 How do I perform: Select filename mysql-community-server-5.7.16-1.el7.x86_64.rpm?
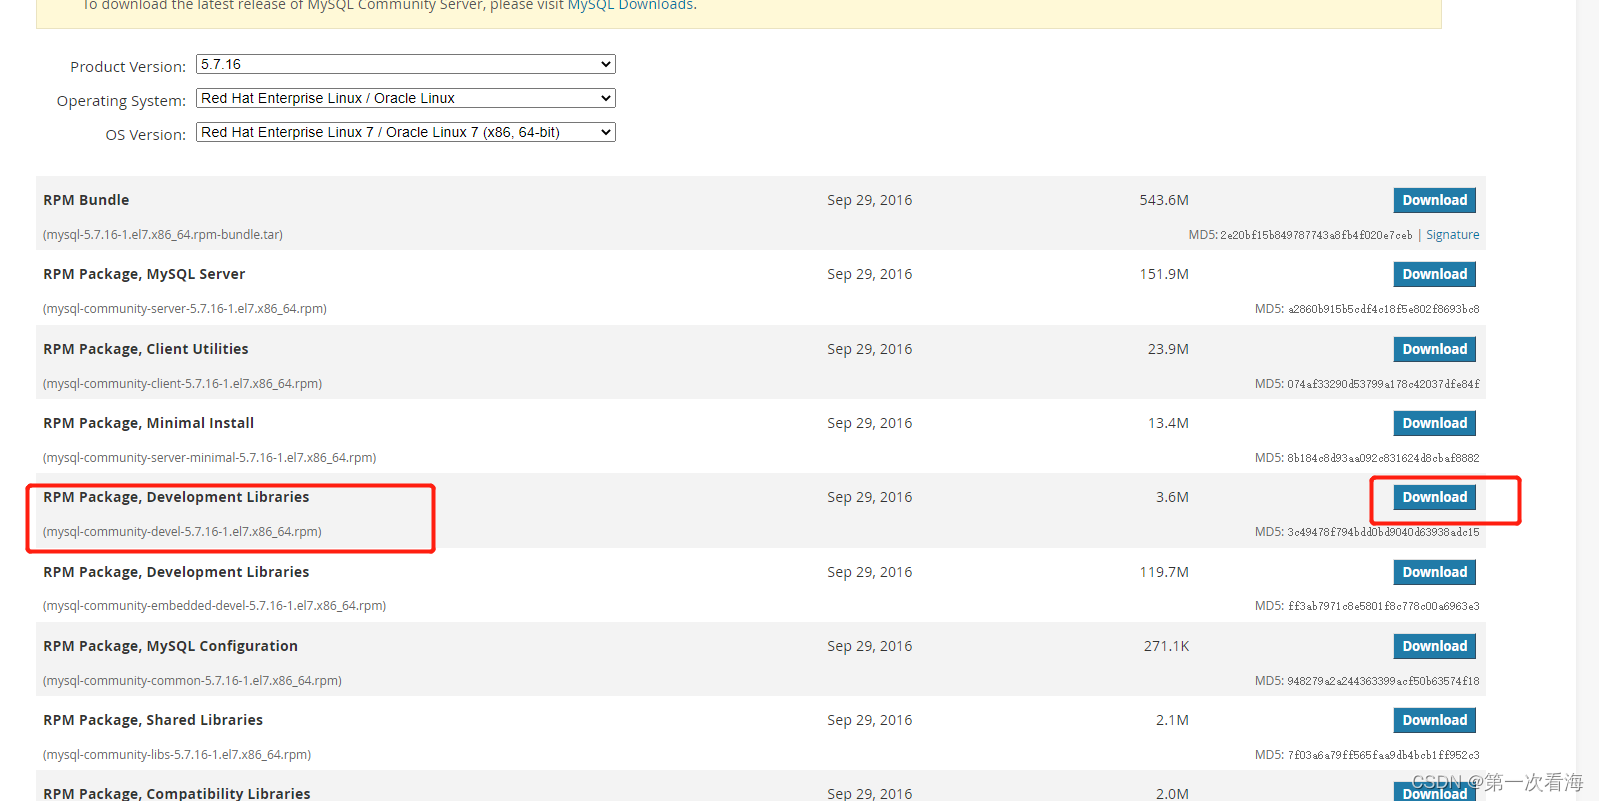click(x=185, y=309)
